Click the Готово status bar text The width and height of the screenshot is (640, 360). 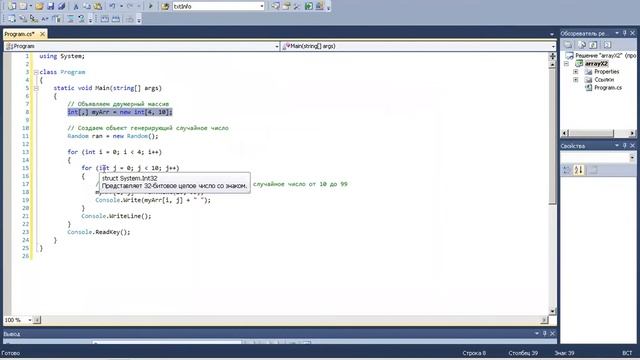click(x=11, y=353)
